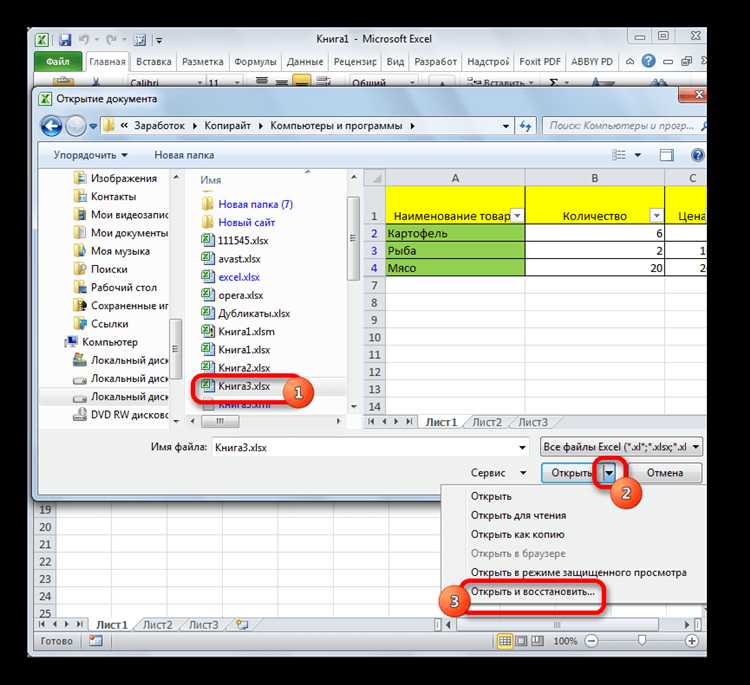
Task: Click the zoom slider handle in status bar
Action: pos(642,640)
